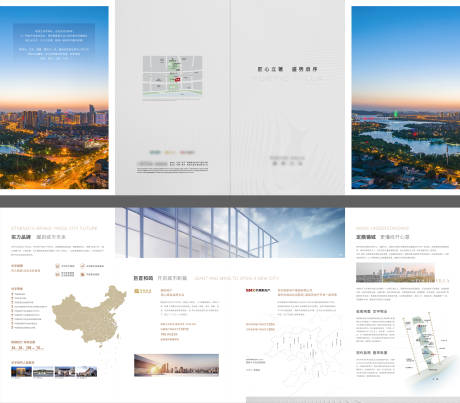Click the first small icon in the brand feature grid
The image size is (460, 403).
57,266
